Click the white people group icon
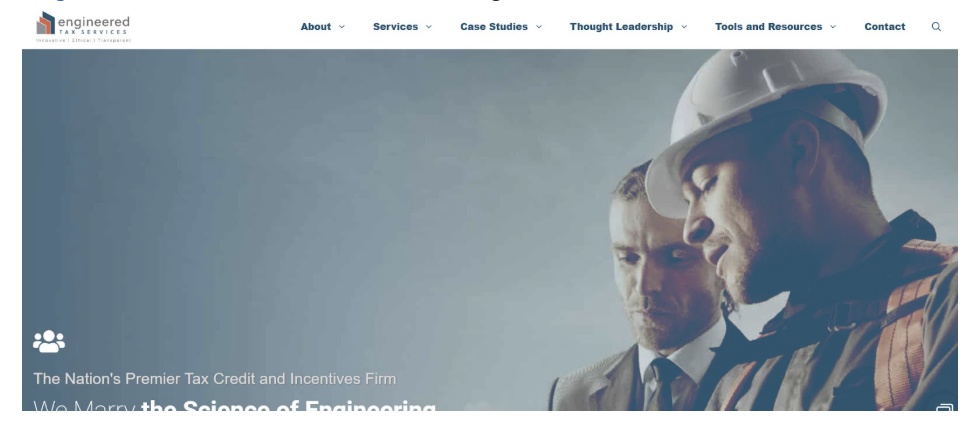This screenshot has width=976, height=422. [x=49, y=341]
